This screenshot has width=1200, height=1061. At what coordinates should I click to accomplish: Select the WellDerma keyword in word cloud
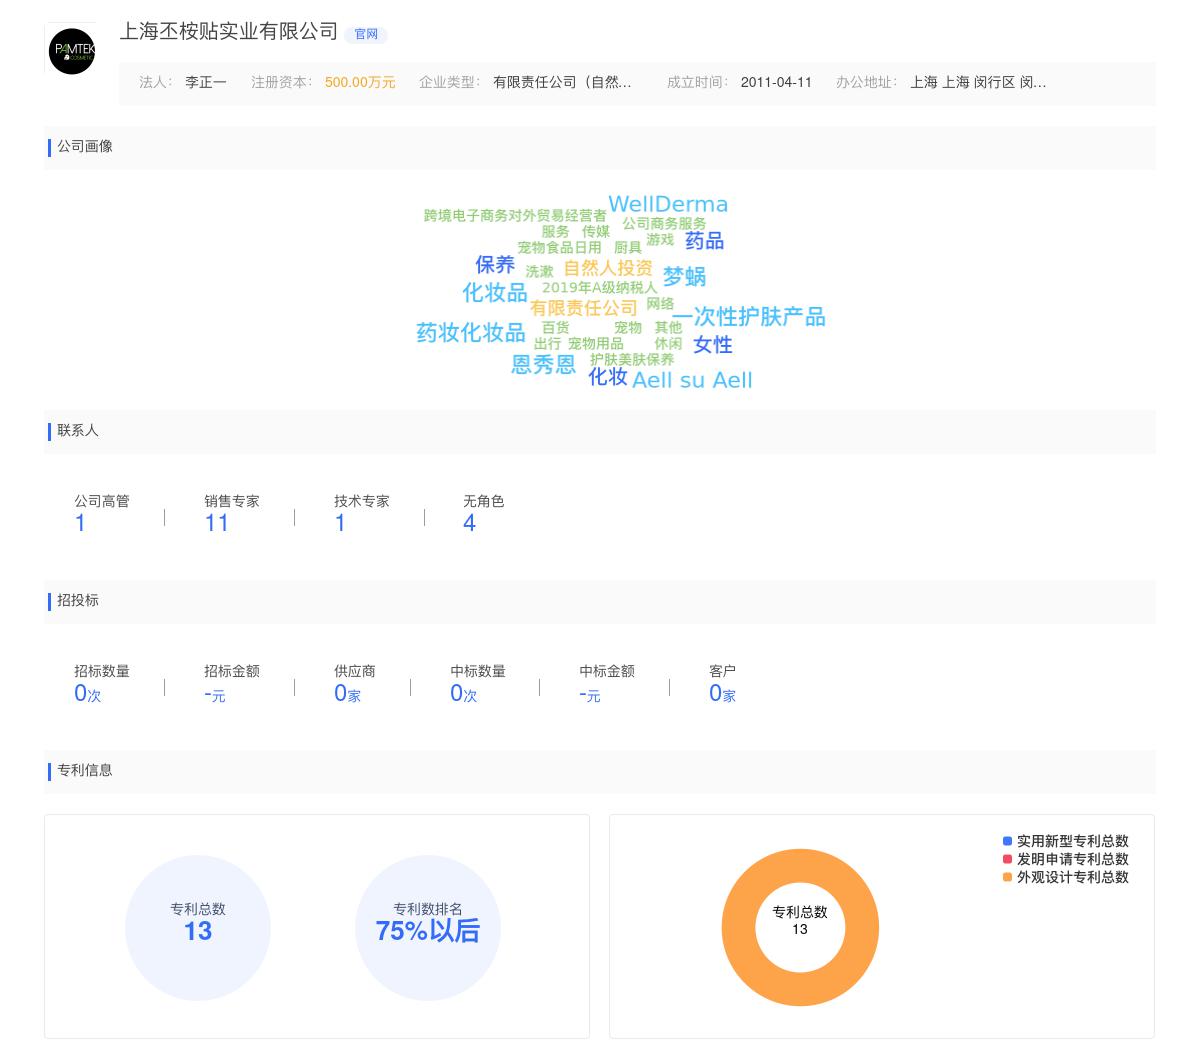pos(670,204)
